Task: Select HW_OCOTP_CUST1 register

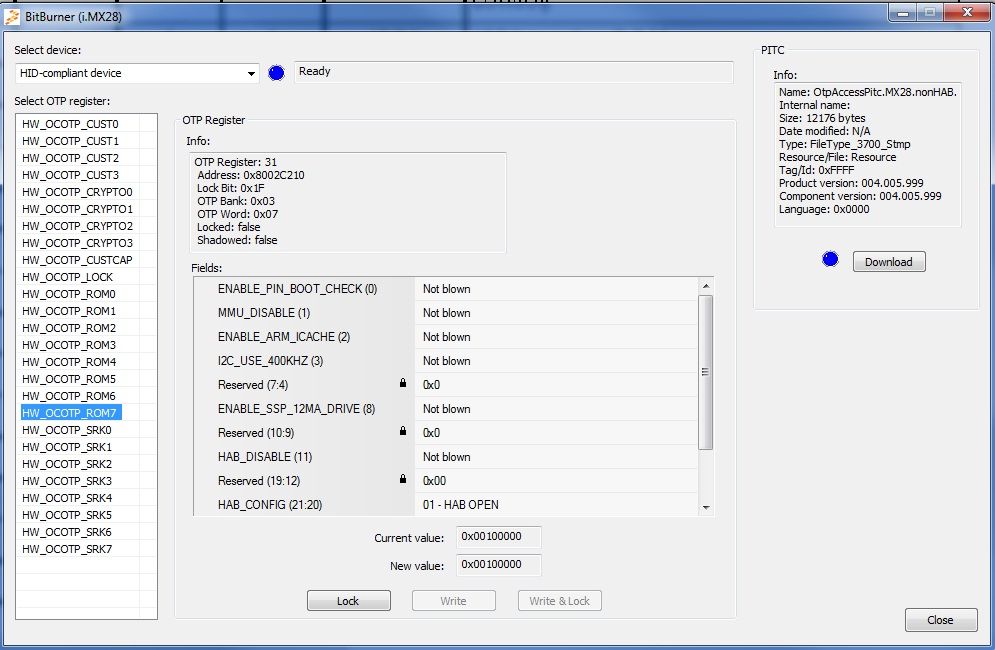Action: click(70, 141)
